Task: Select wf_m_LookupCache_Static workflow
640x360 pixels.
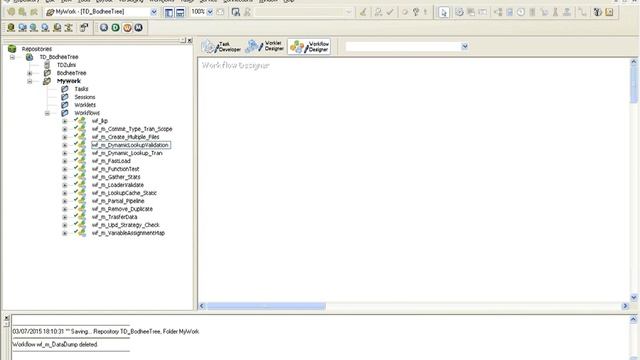Action: 124,193
